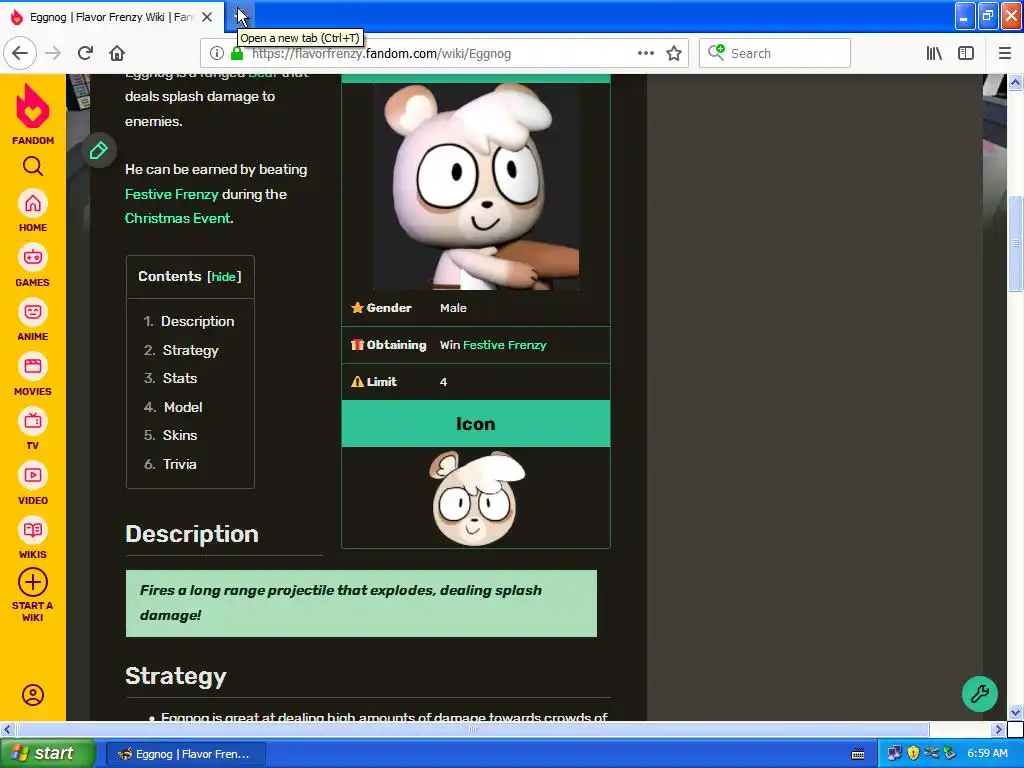This screenshot has width=1024, height=768.
Task: Open Festive Frenzy link in Obtaining row
Action: 505,345
